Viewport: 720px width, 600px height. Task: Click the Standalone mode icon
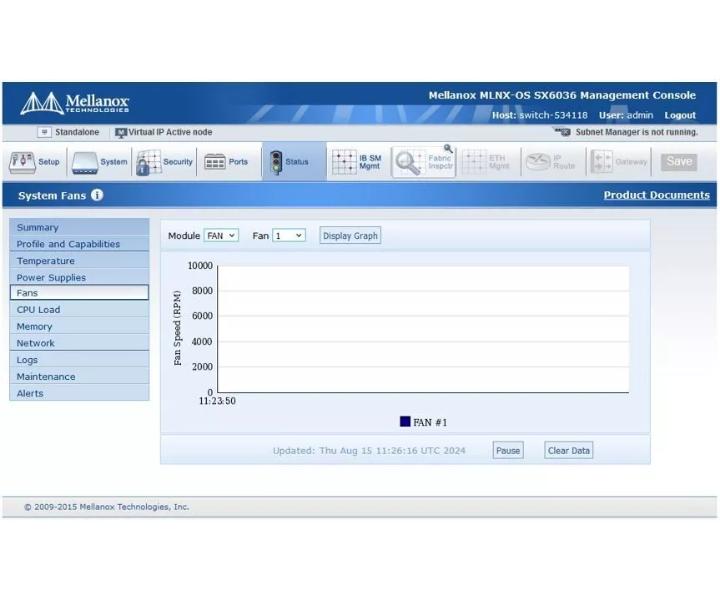click(44, 132)
